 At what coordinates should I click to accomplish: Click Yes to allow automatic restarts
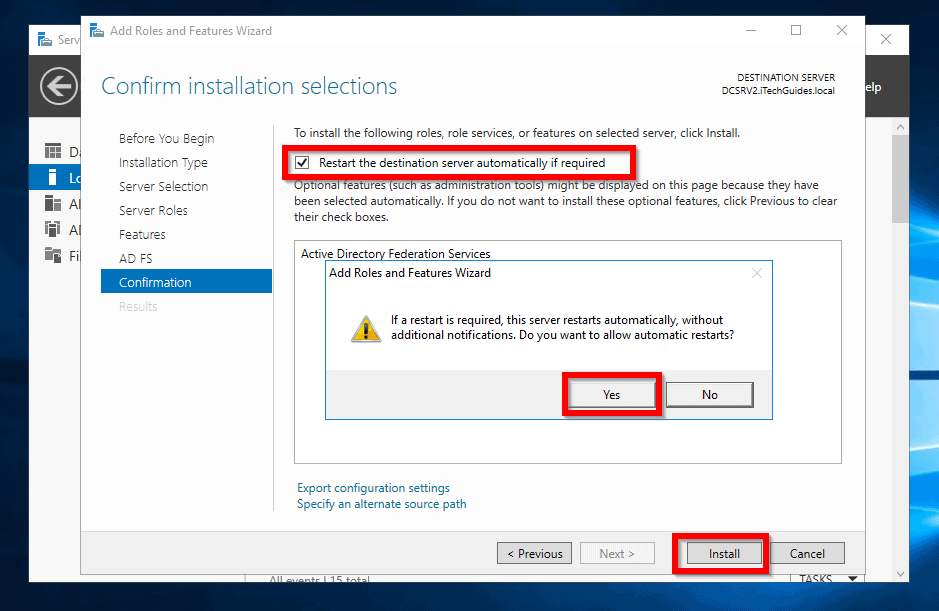(611, 394)
